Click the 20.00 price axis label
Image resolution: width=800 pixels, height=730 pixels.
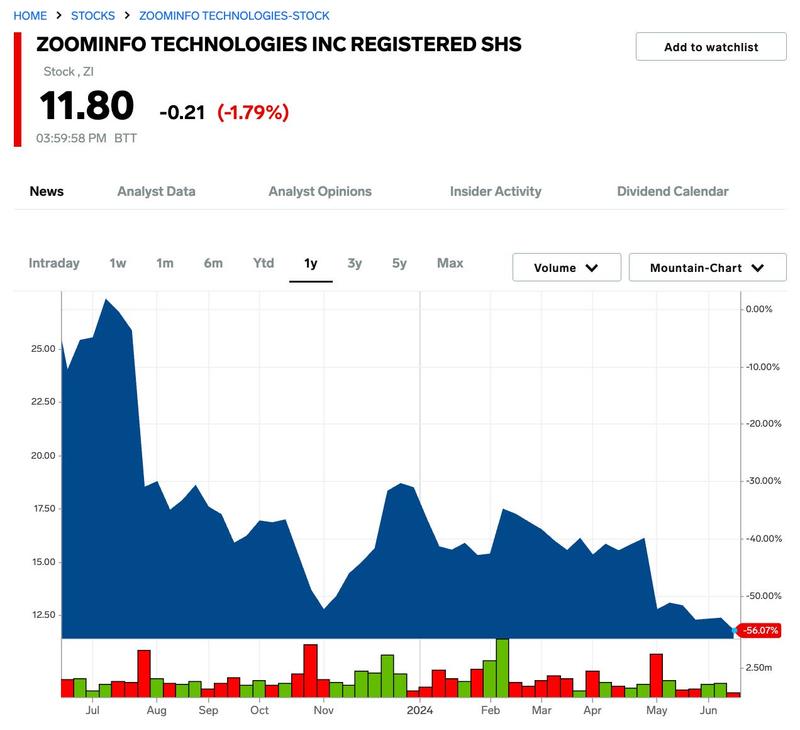click(x=43, y=456)
